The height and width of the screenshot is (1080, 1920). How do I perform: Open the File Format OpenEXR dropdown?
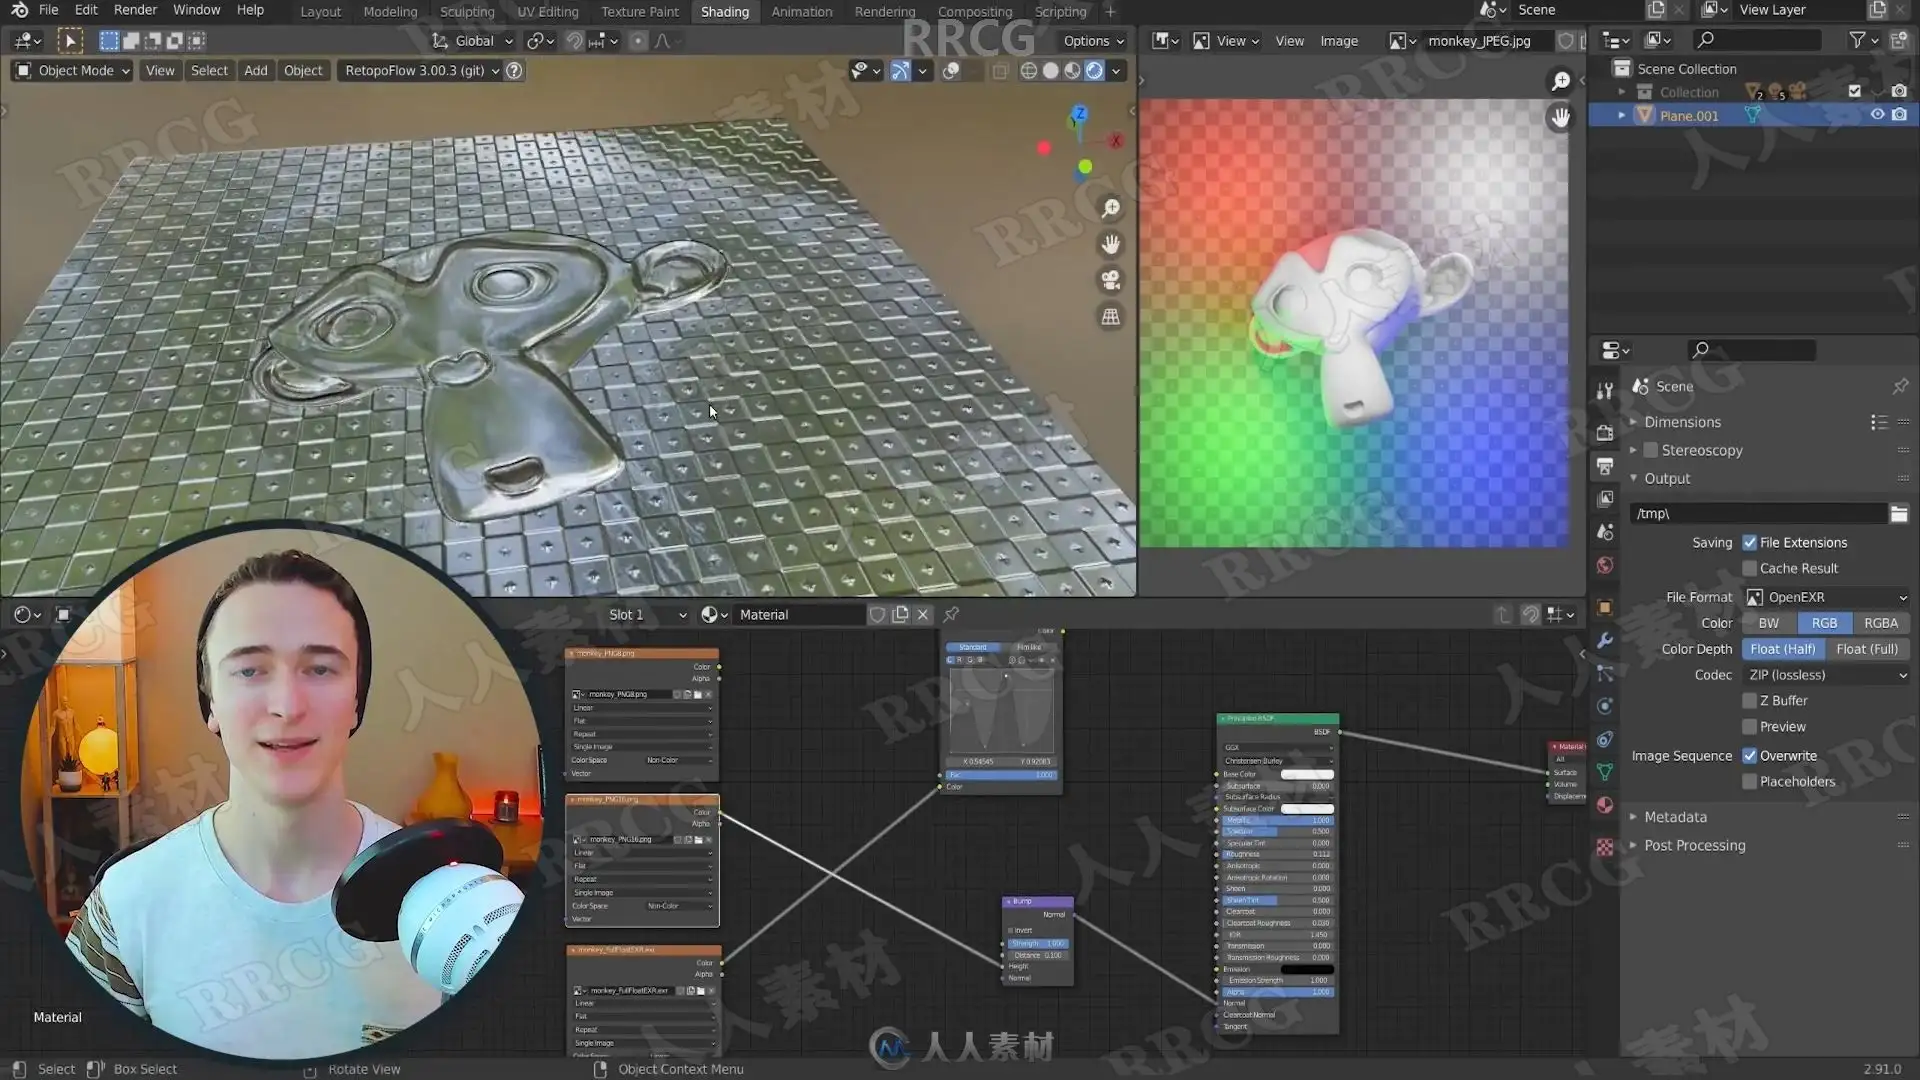[1827, 597]
